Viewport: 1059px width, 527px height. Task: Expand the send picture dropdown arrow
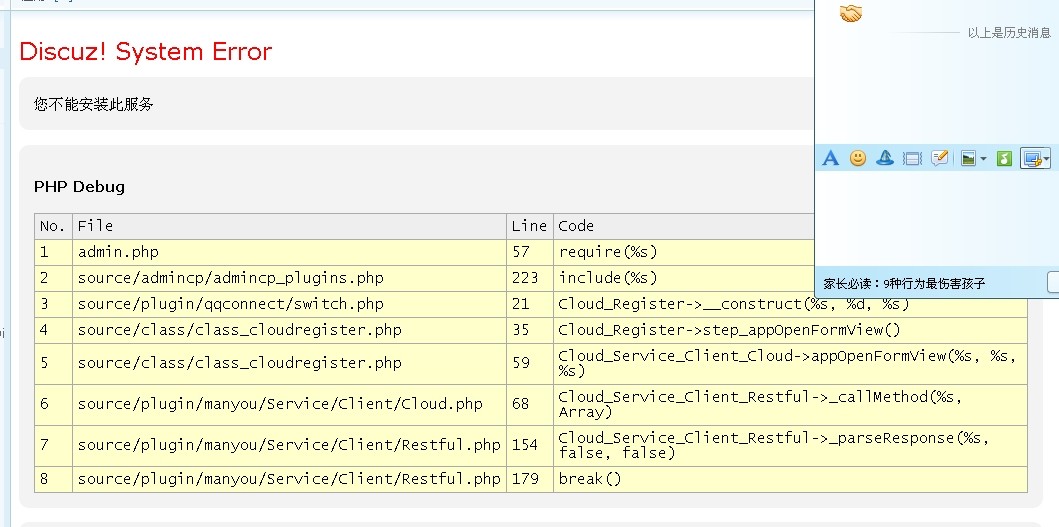tap(983, 159)
